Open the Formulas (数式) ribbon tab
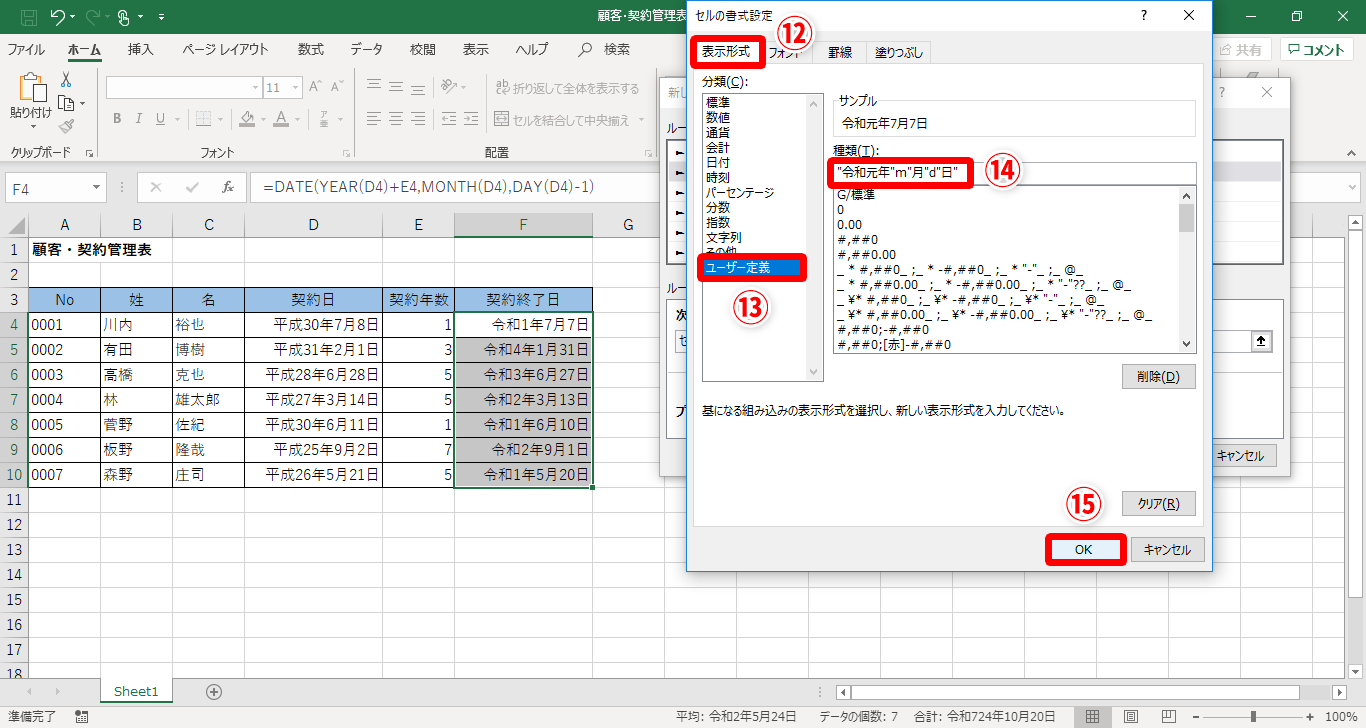 (x=311, y=49)
